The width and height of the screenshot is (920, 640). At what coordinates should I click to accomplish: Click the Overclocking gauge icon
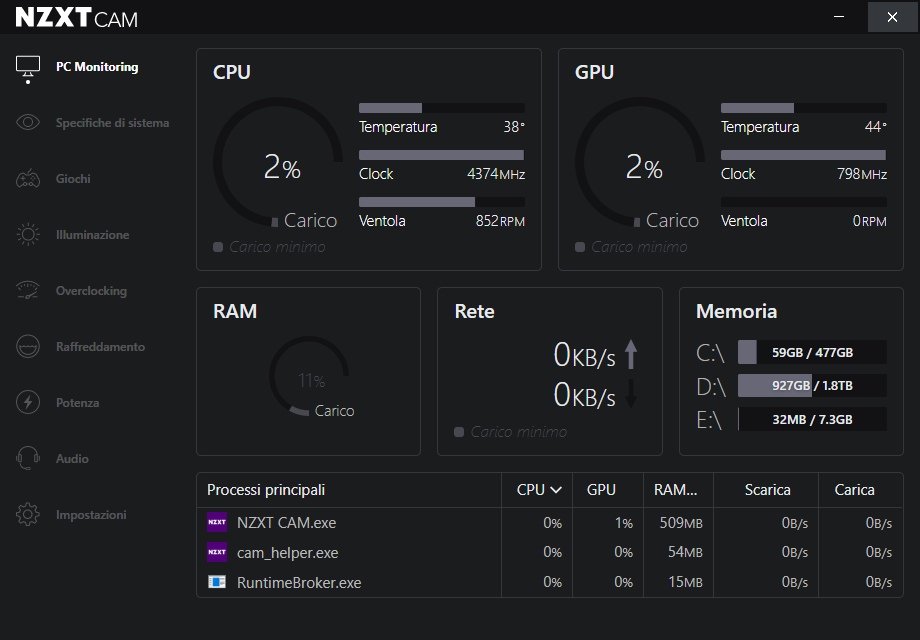(28, 291)
